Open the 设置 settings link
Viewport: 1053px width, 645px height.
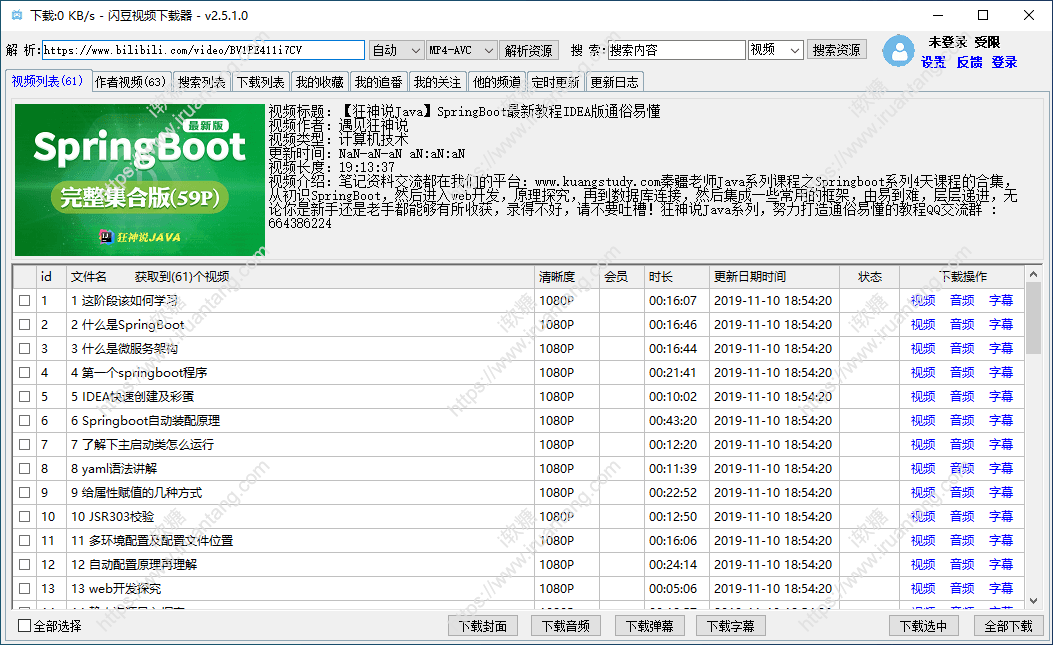click(933, 62)
